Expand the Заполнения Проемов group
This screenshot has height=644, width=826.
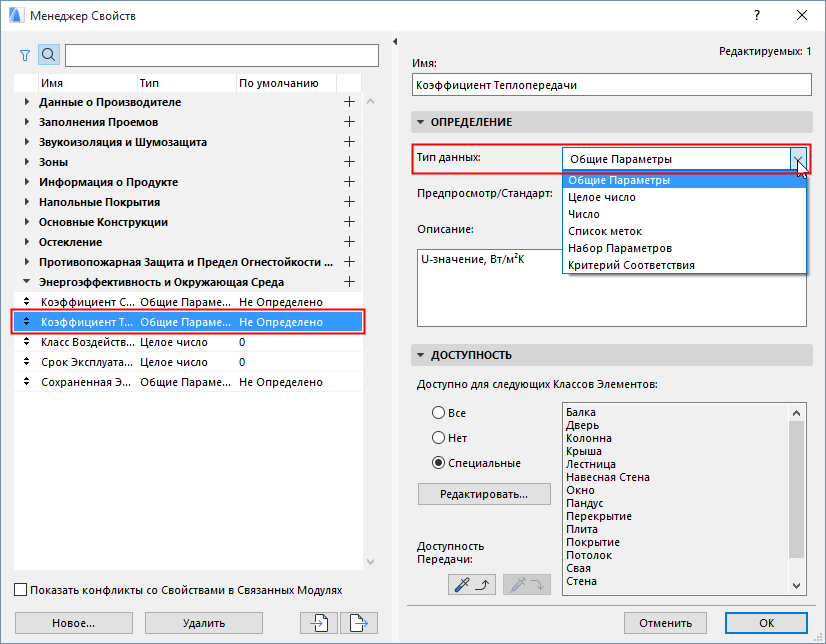coord(26,122)
